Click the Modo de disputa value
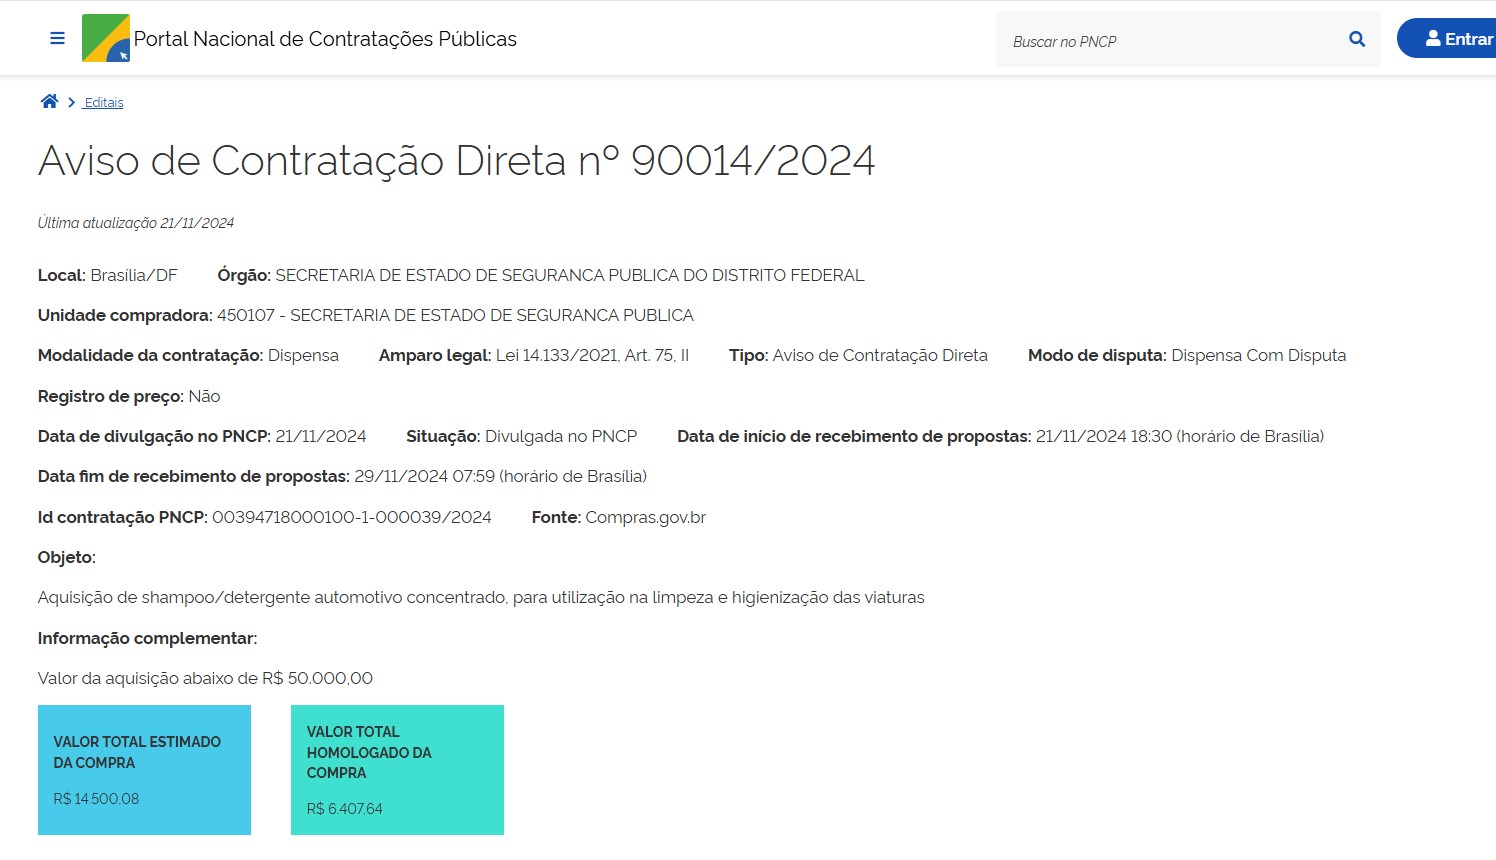 [1258, 355]
